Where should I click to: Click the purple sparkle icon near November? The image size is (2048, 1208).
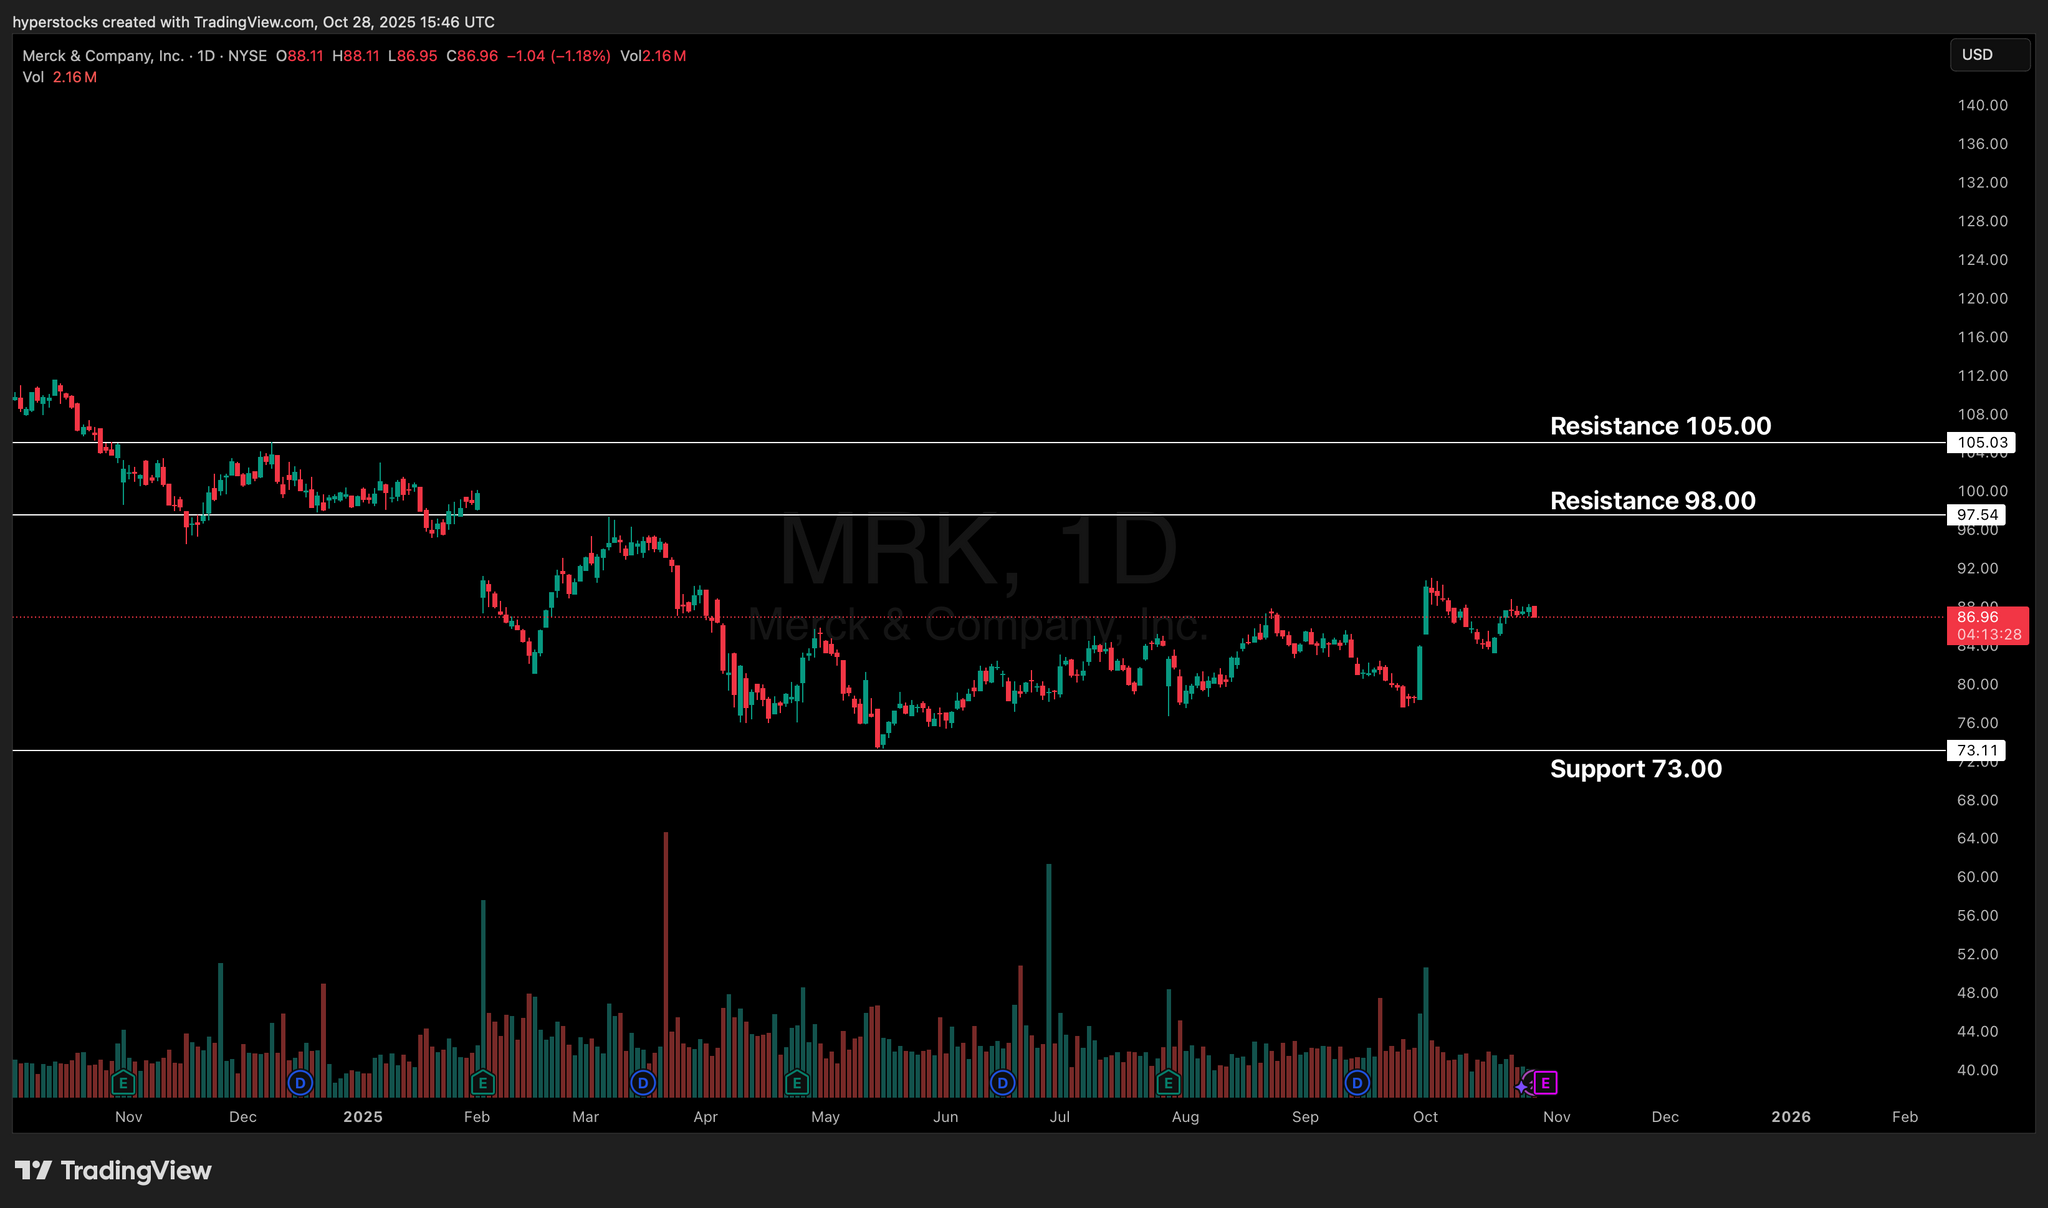(x=1522, y=1086)
